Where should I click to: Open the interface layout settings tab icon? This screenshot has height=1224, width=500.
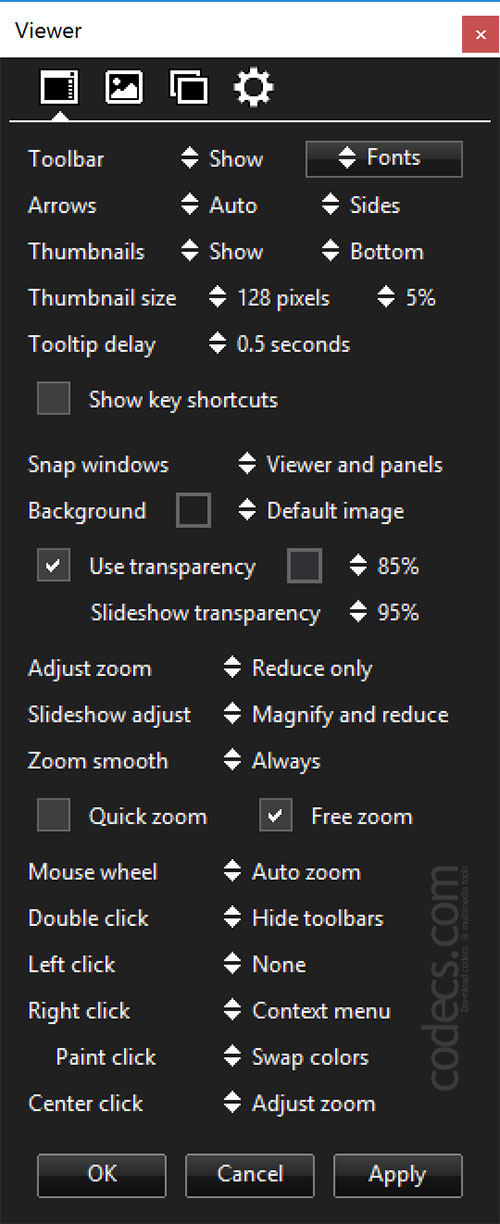(x=59, y=88)
